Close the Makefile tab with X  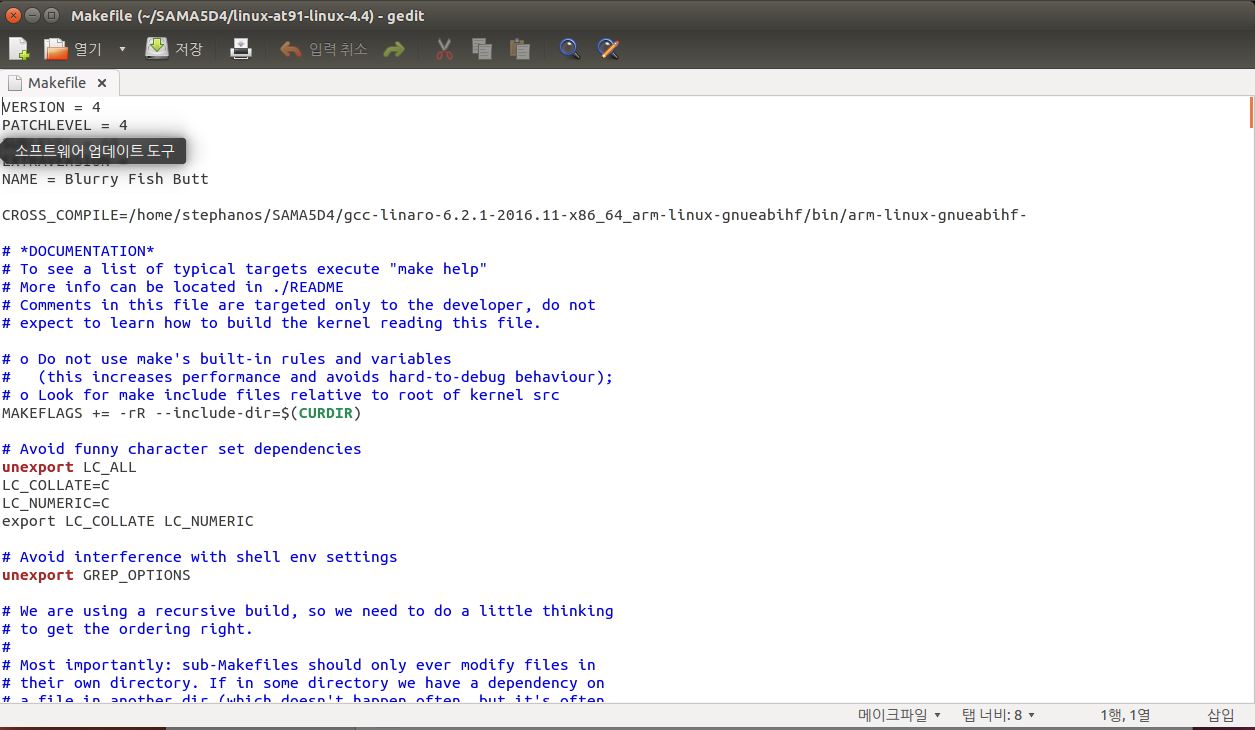coord(102,83)
